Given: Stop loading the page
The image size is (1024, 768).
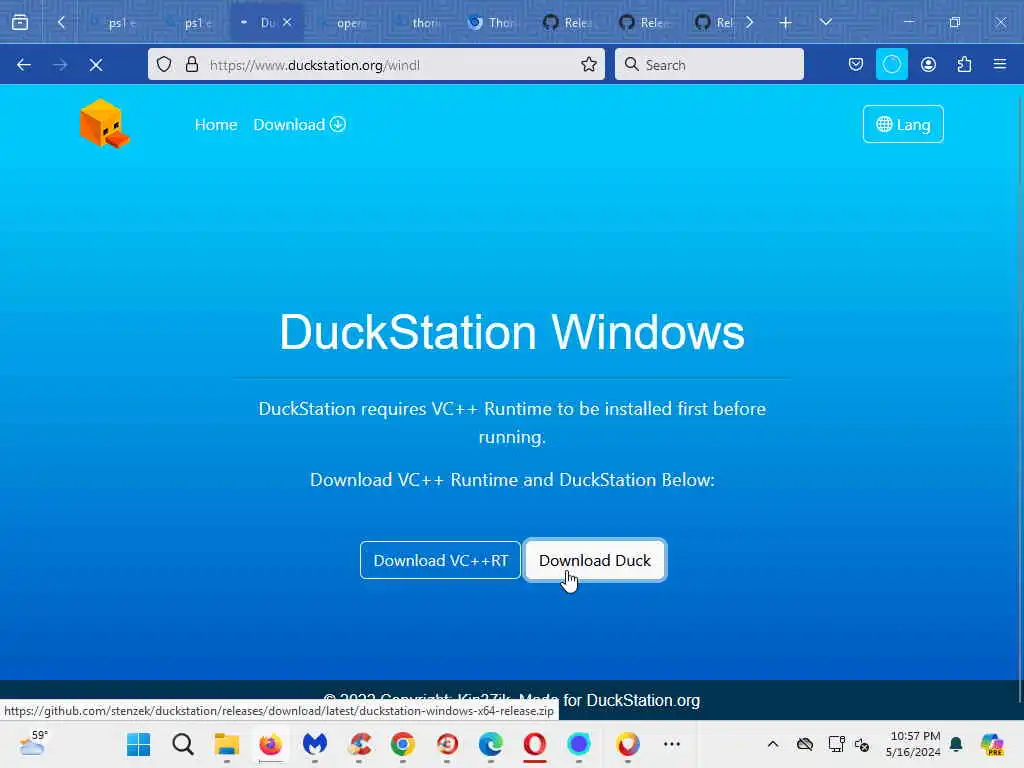Looking at the screenshot, I should pos(96,65).
